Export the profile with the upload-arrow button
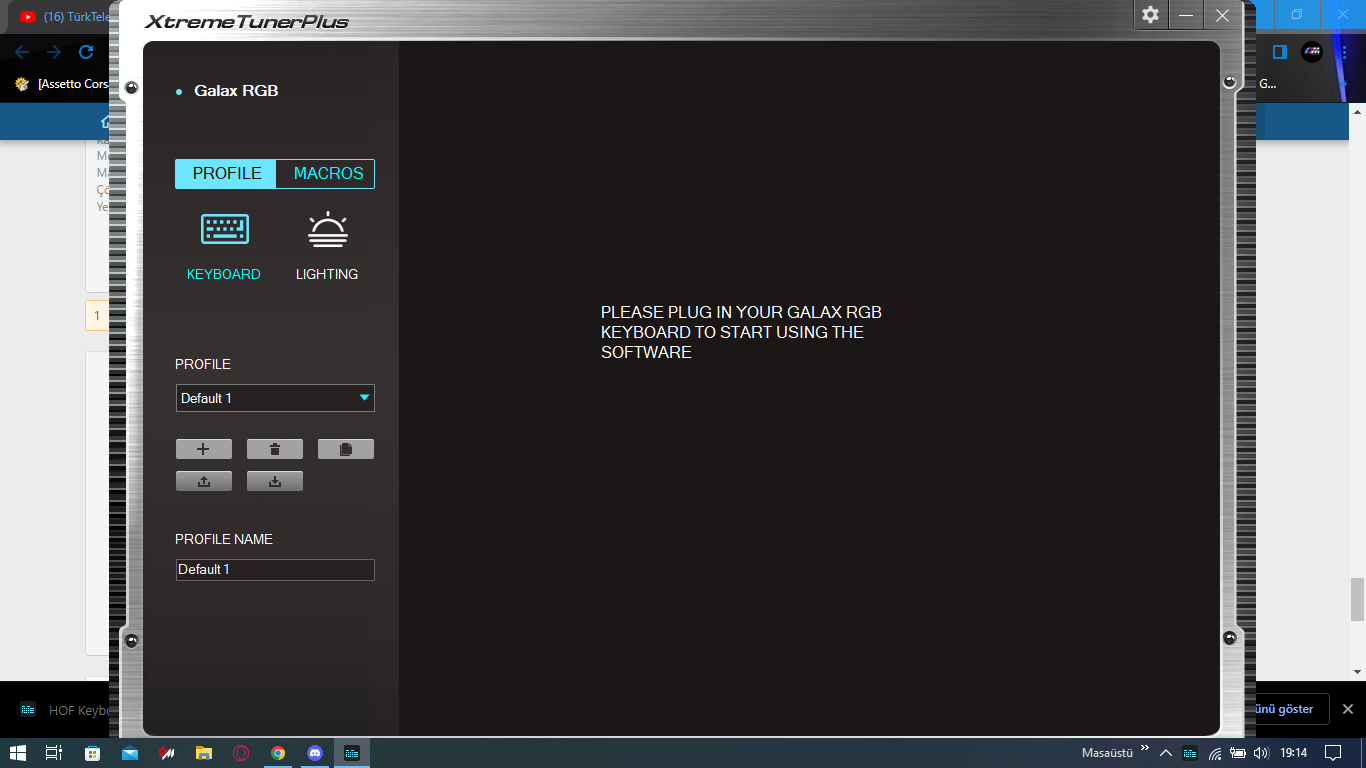1366x768 pixels. coord(204,481)
